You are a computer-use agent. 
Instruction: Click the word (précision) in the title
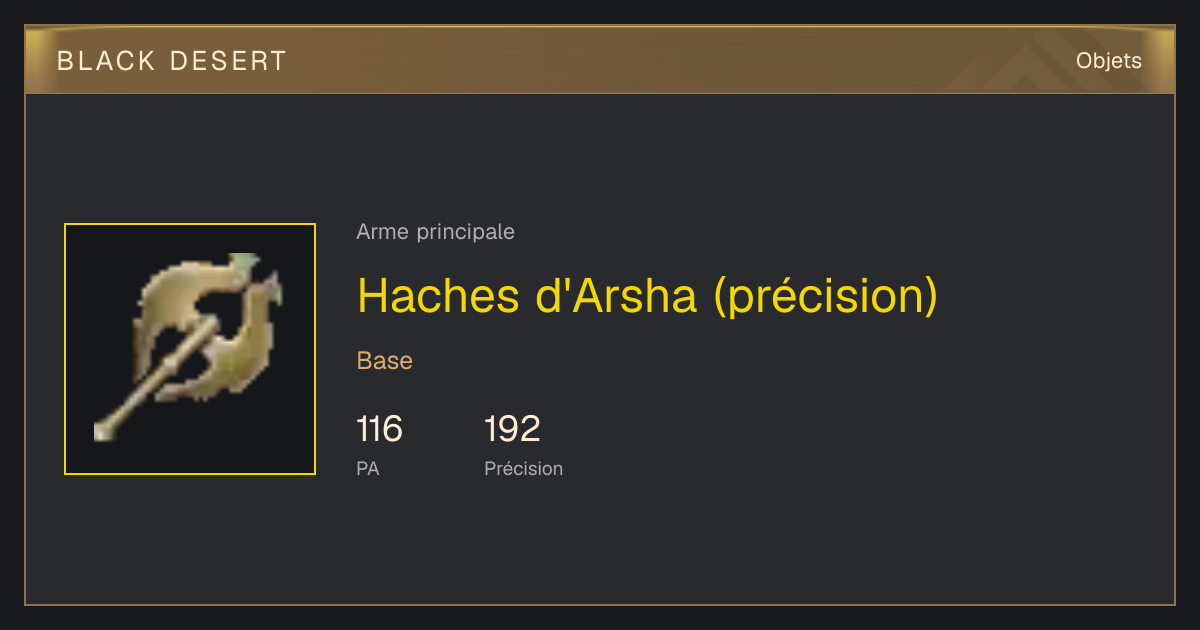coord(826,296)
